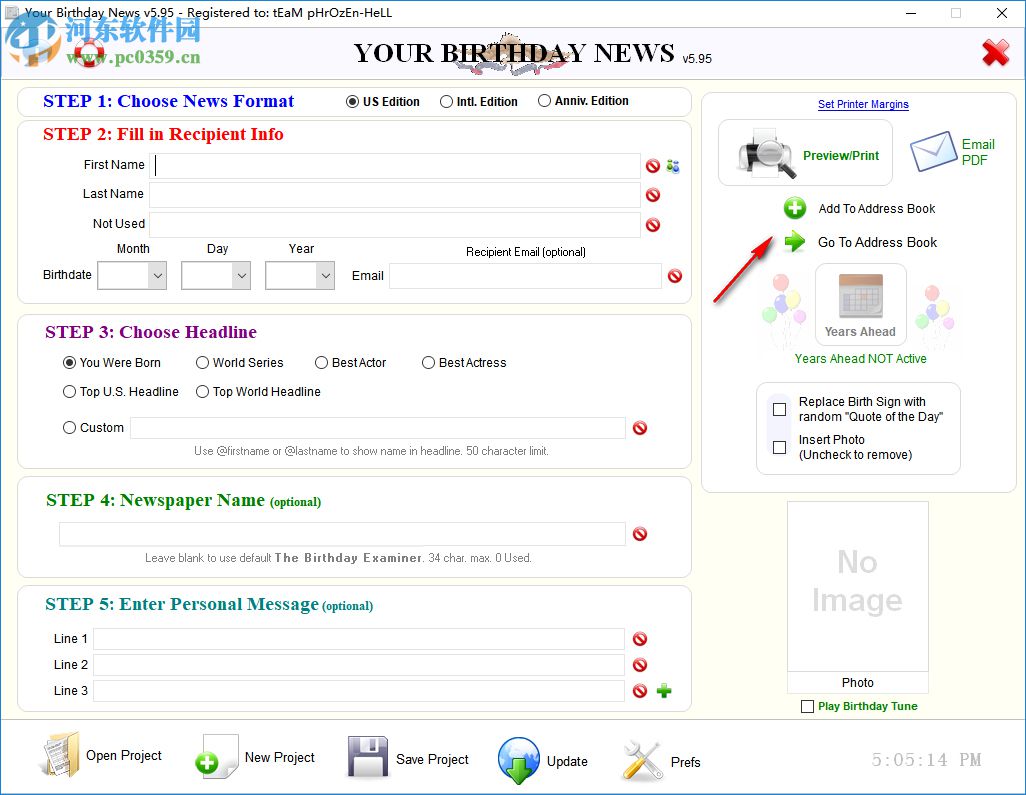Open the Month birthdate dropdown

(x=131, y=274)
